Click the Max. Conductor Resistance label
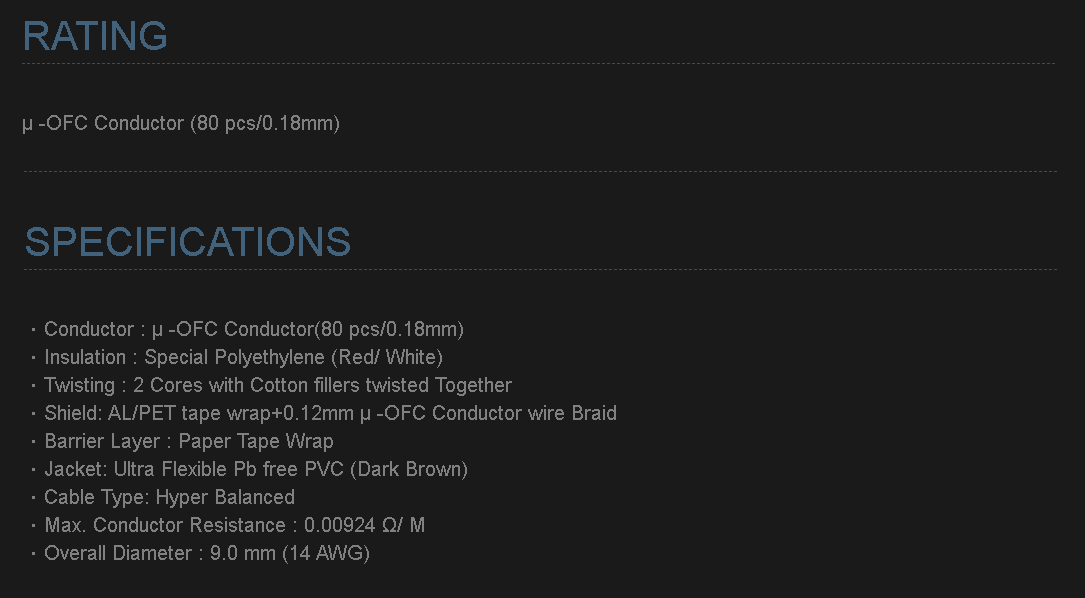The width and height of the screenshot is (1085, 598). 165,526
